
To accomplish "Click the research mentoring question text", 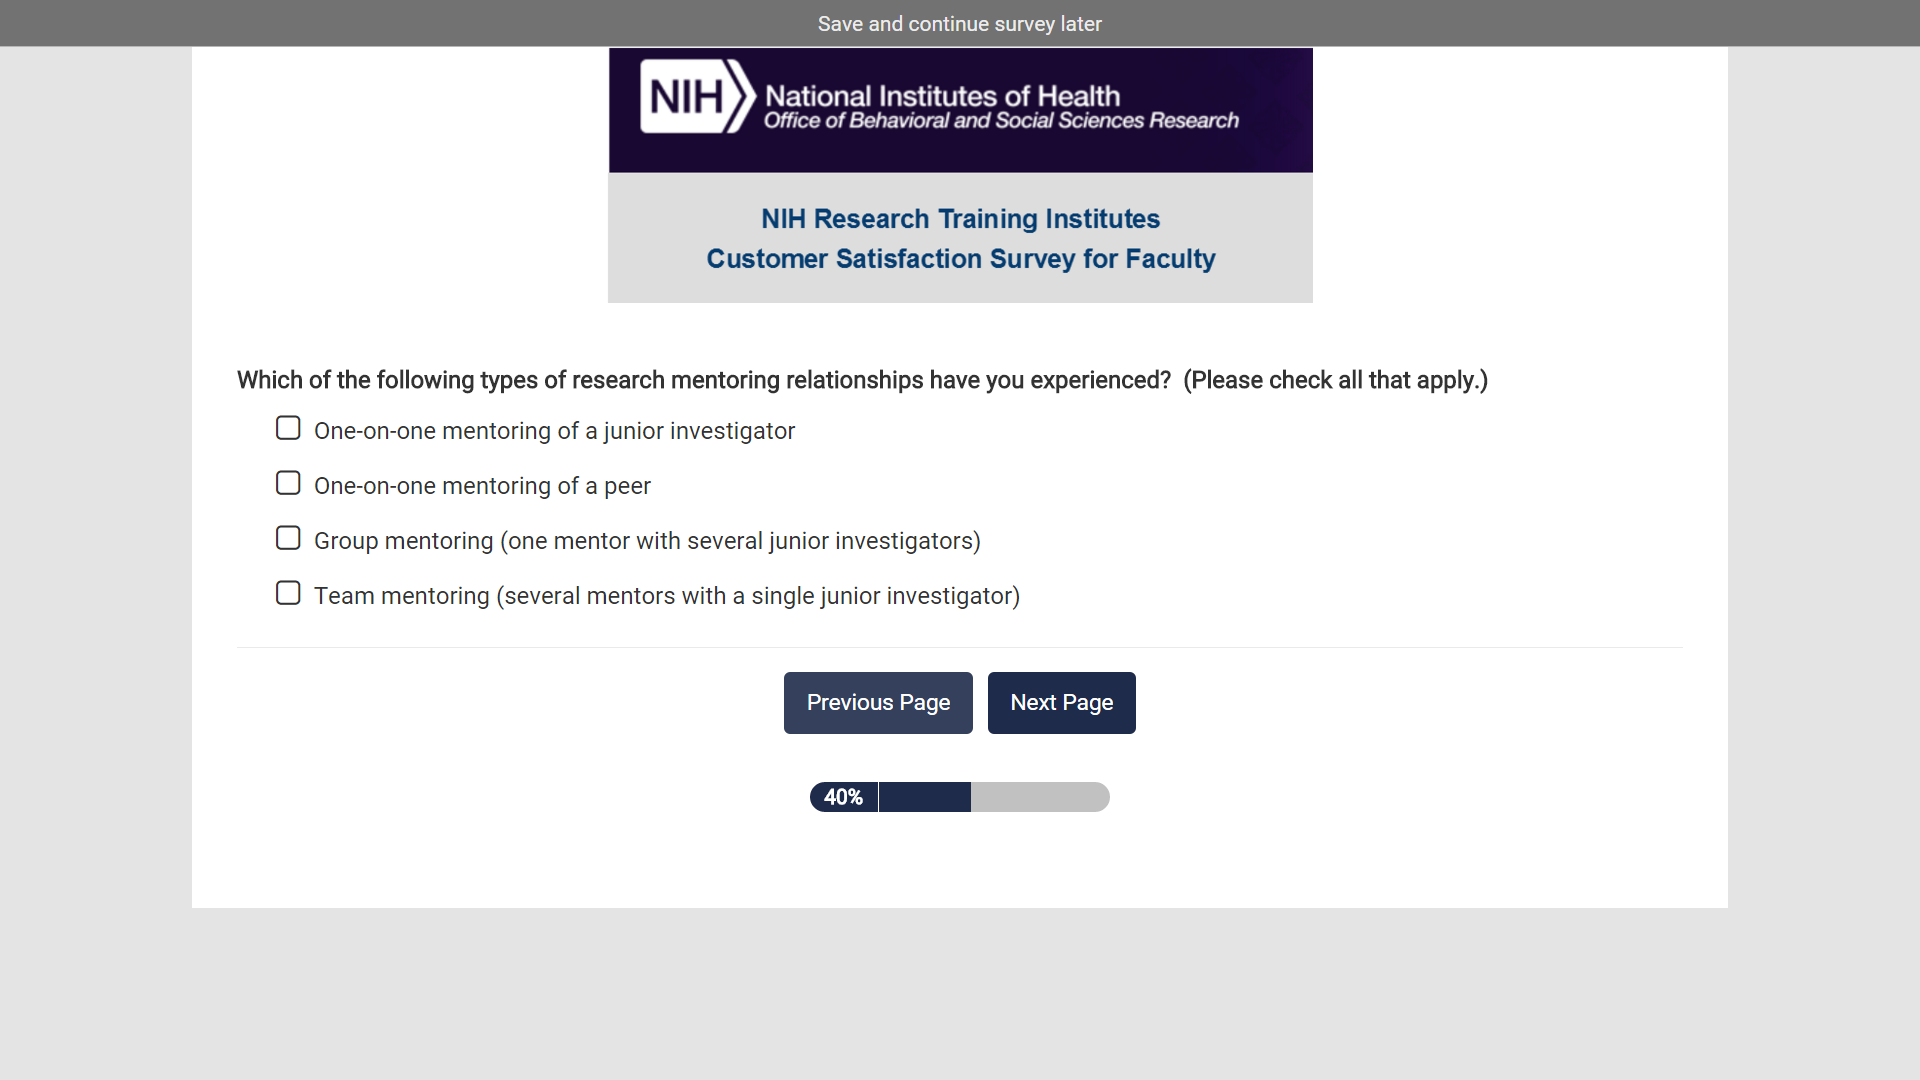I will [x=862, y=381].
